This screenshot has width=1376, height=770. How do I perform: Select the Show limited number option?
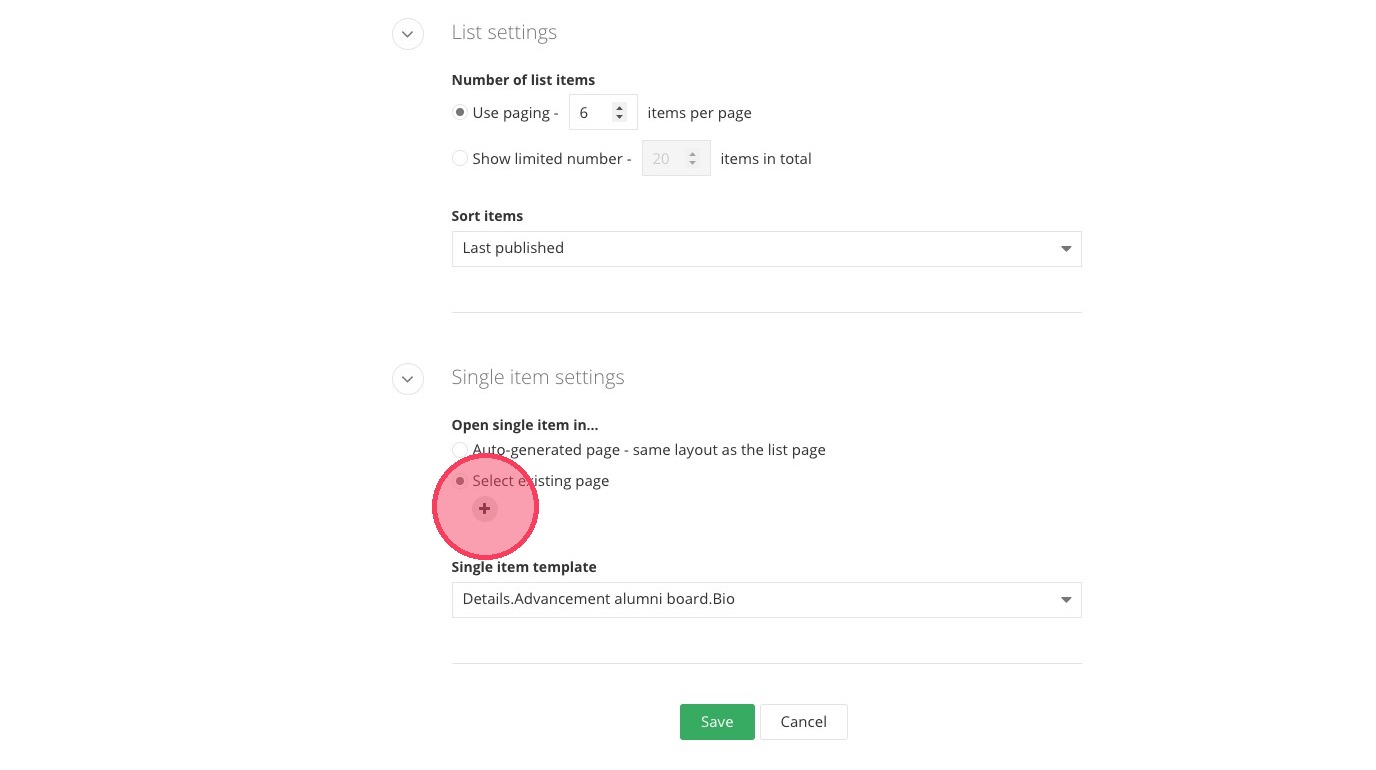click(x=460, y=158)
